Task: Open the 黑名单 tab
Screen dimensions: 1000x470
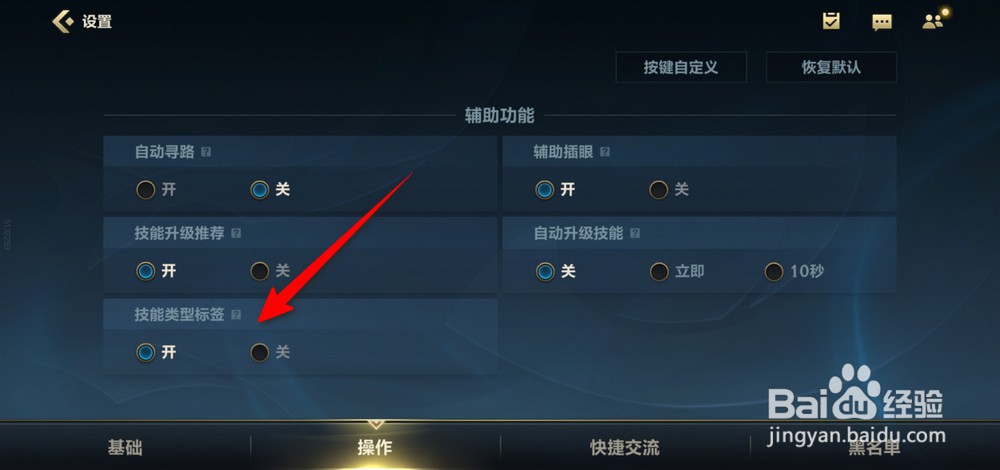Action: 875,448
